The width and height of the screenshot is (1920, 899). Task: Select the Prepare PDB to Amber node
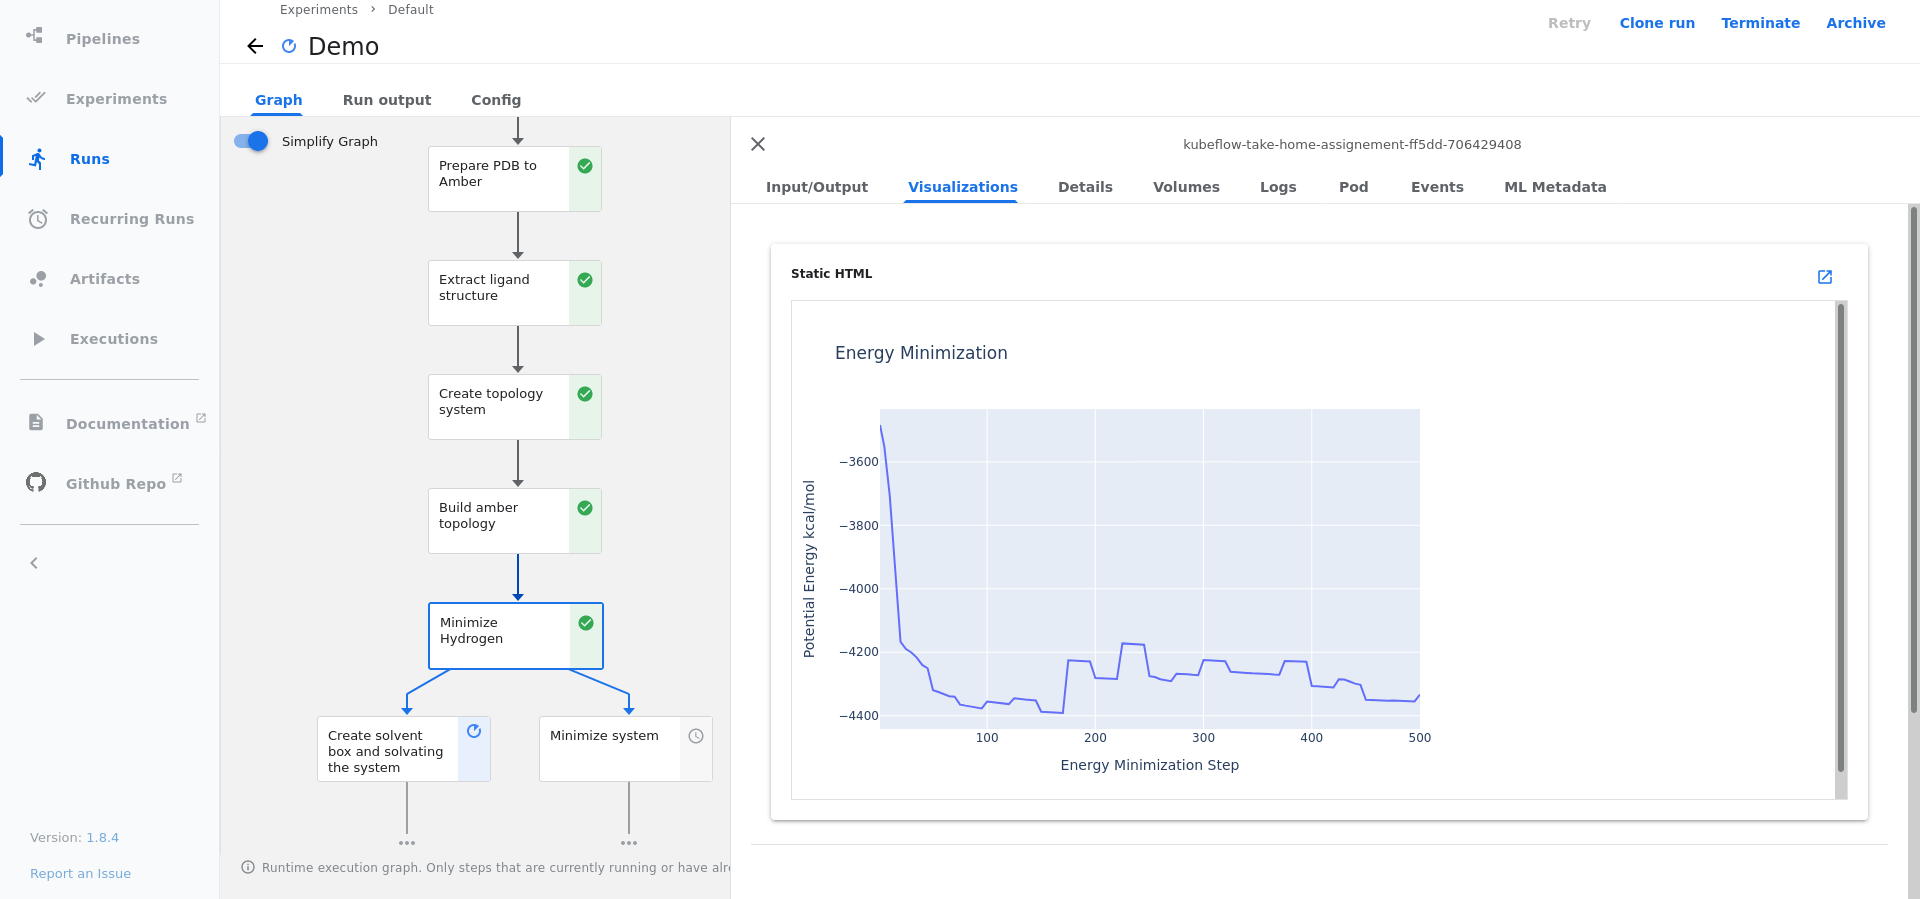coord(515,179)
